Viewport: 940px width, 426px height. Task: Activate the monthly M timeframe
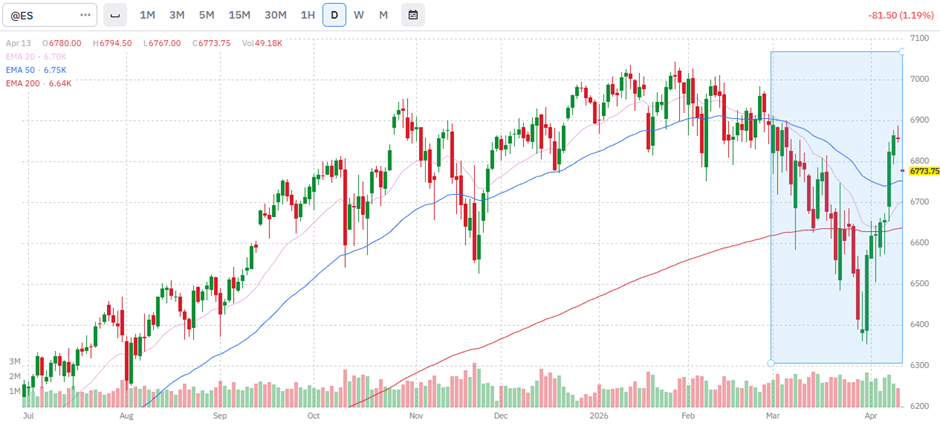point(384,15)
